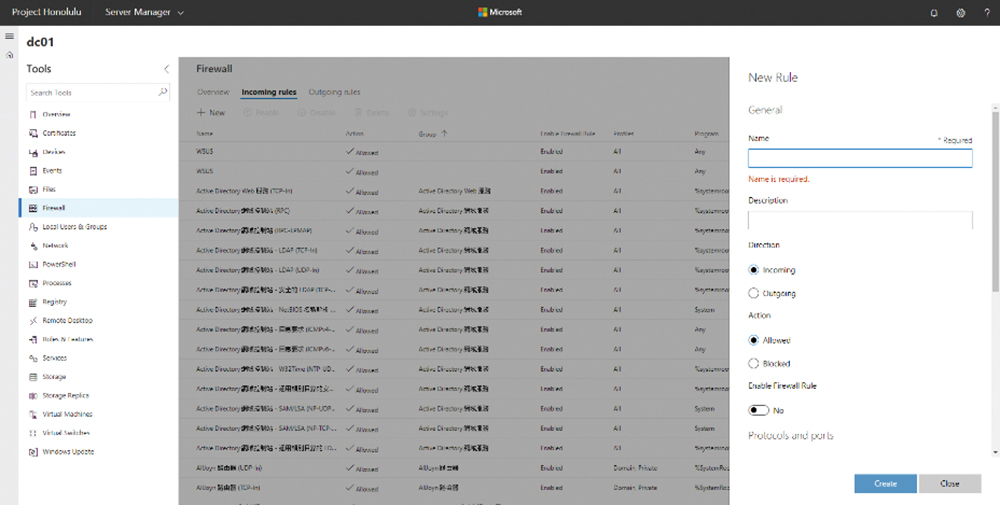1000x505 pixels.
Task: Open the Remote Desktop tool icon
Action: [x=33, y=321]
